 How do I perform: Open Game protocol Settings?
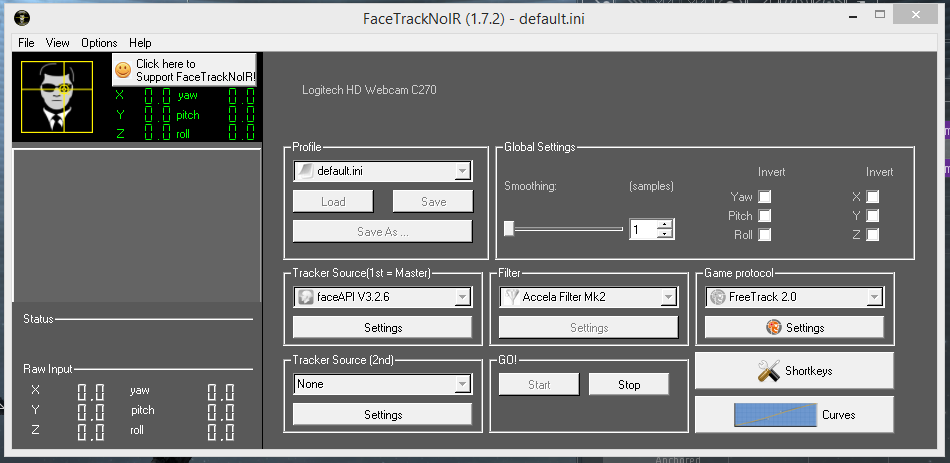pyautogui.click(x=794, y=328)
